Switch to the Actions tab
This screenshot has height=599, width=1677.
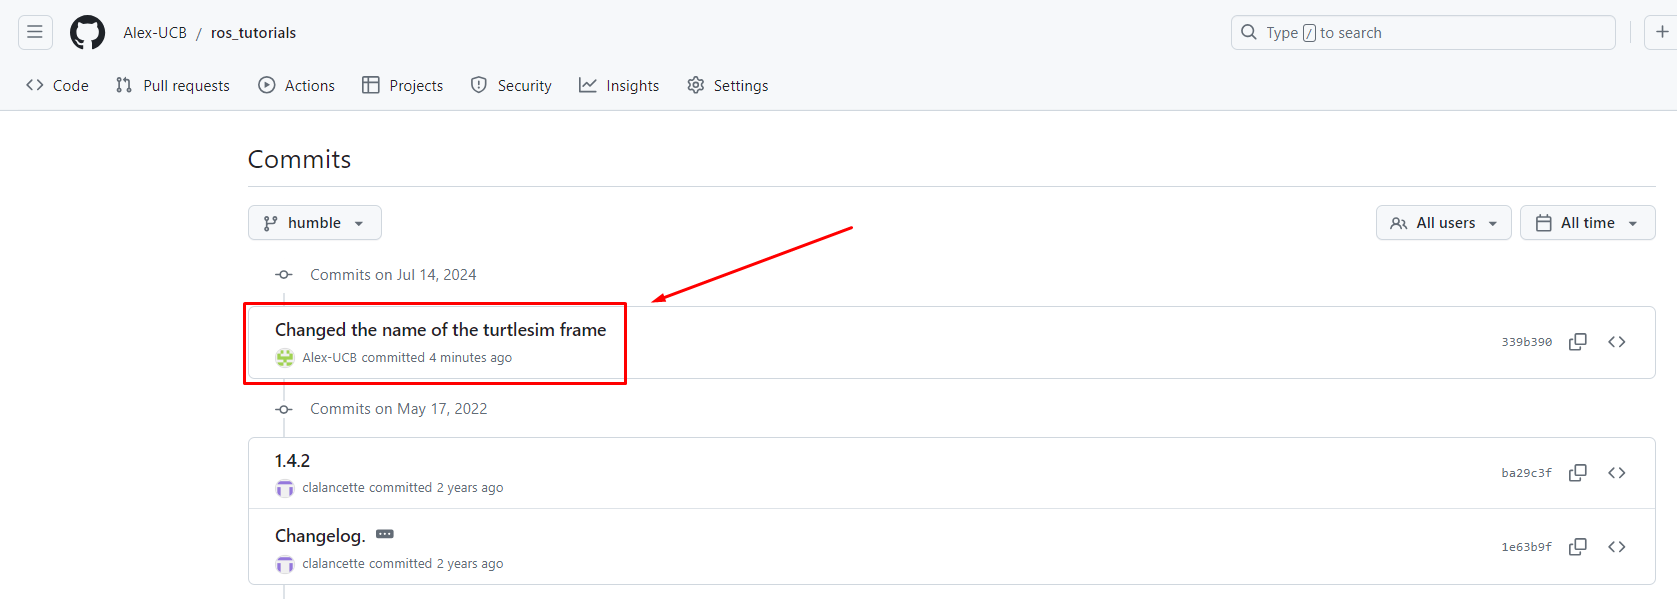(296, 85)
